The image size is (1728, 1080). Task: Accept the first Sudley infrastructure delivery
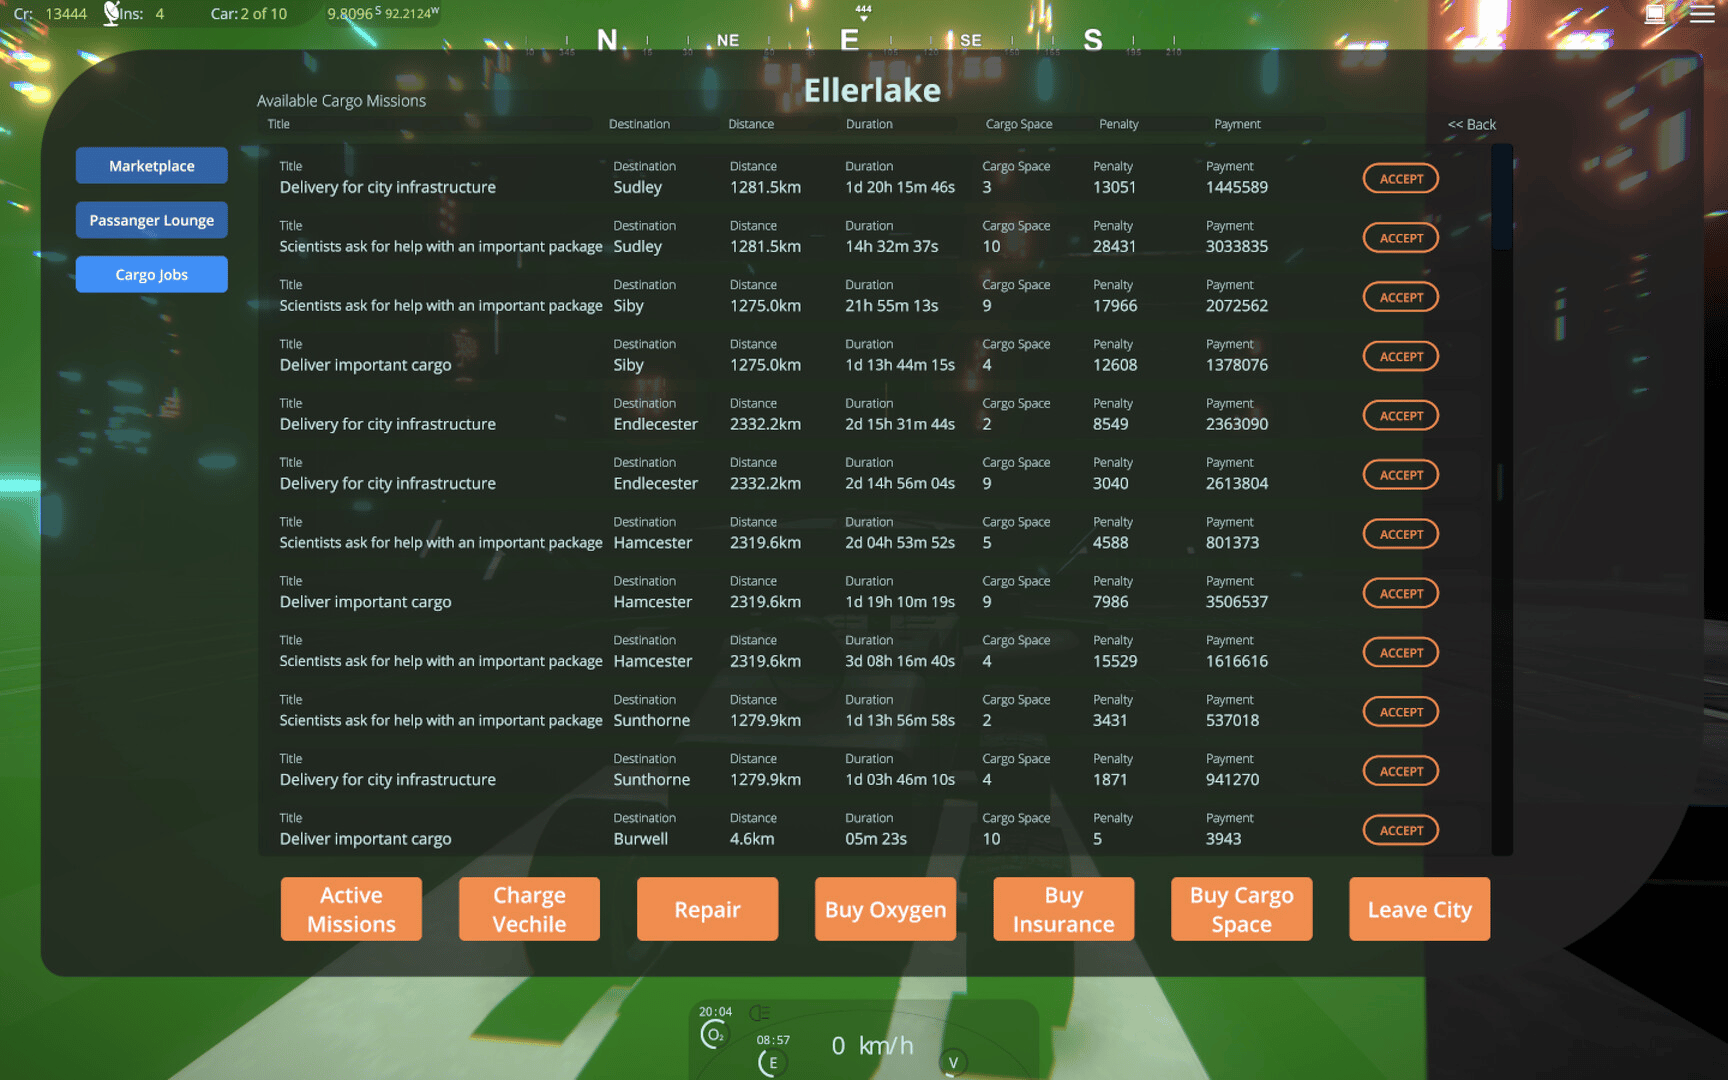coord(1400,179)
